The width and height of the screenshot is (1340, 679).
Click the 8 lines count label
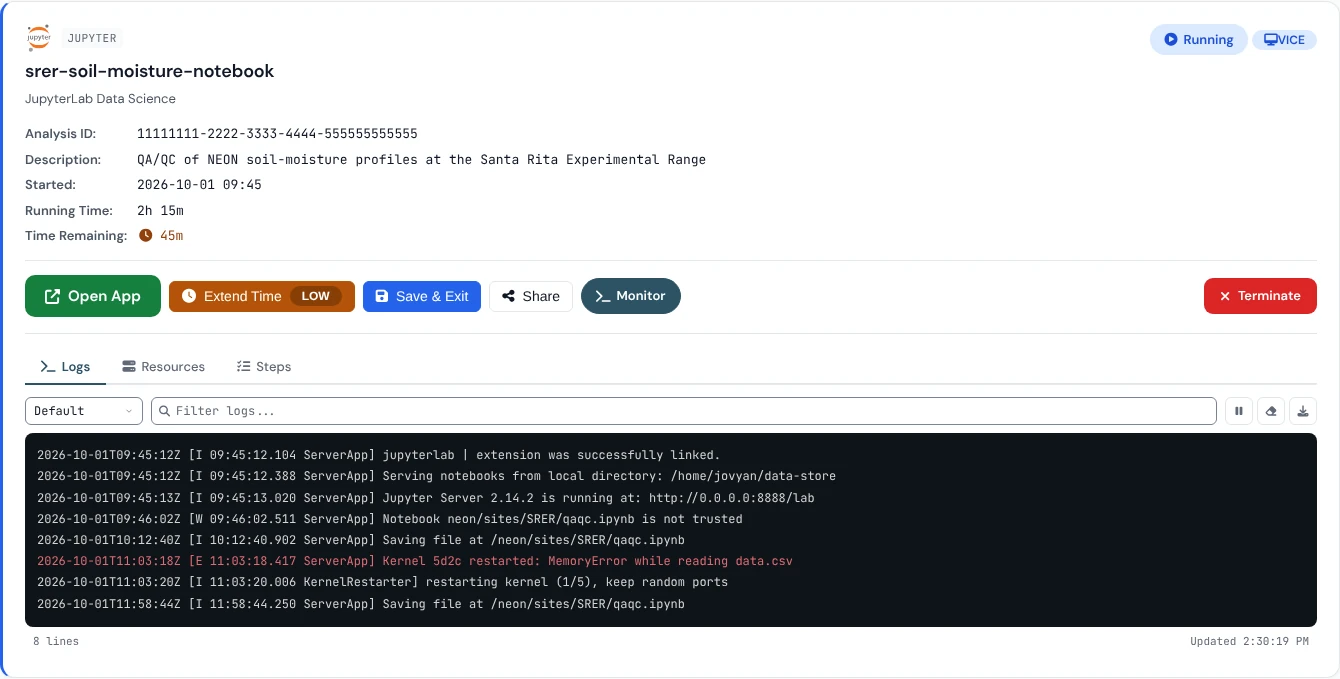tap(56, 641)
